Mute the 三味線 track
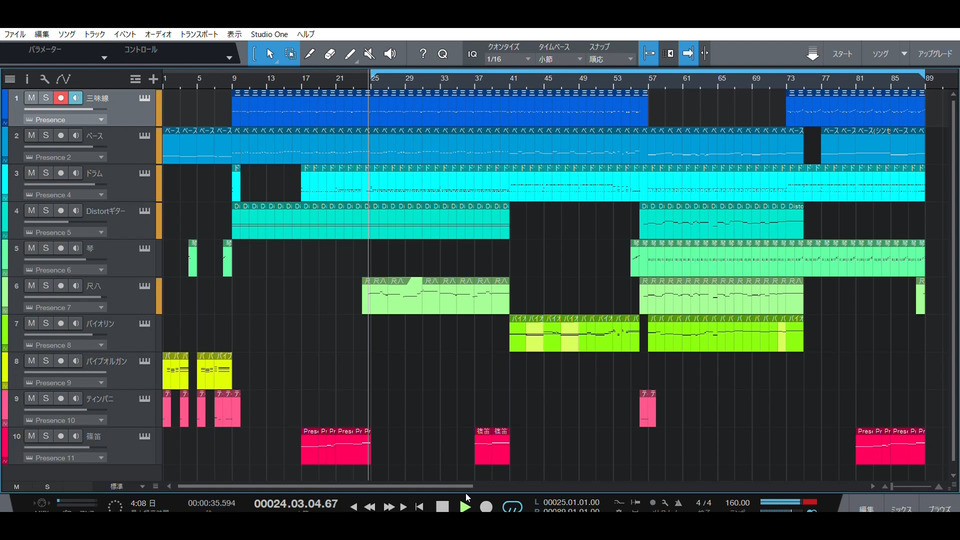960x540 pixels. pos(31,97)
